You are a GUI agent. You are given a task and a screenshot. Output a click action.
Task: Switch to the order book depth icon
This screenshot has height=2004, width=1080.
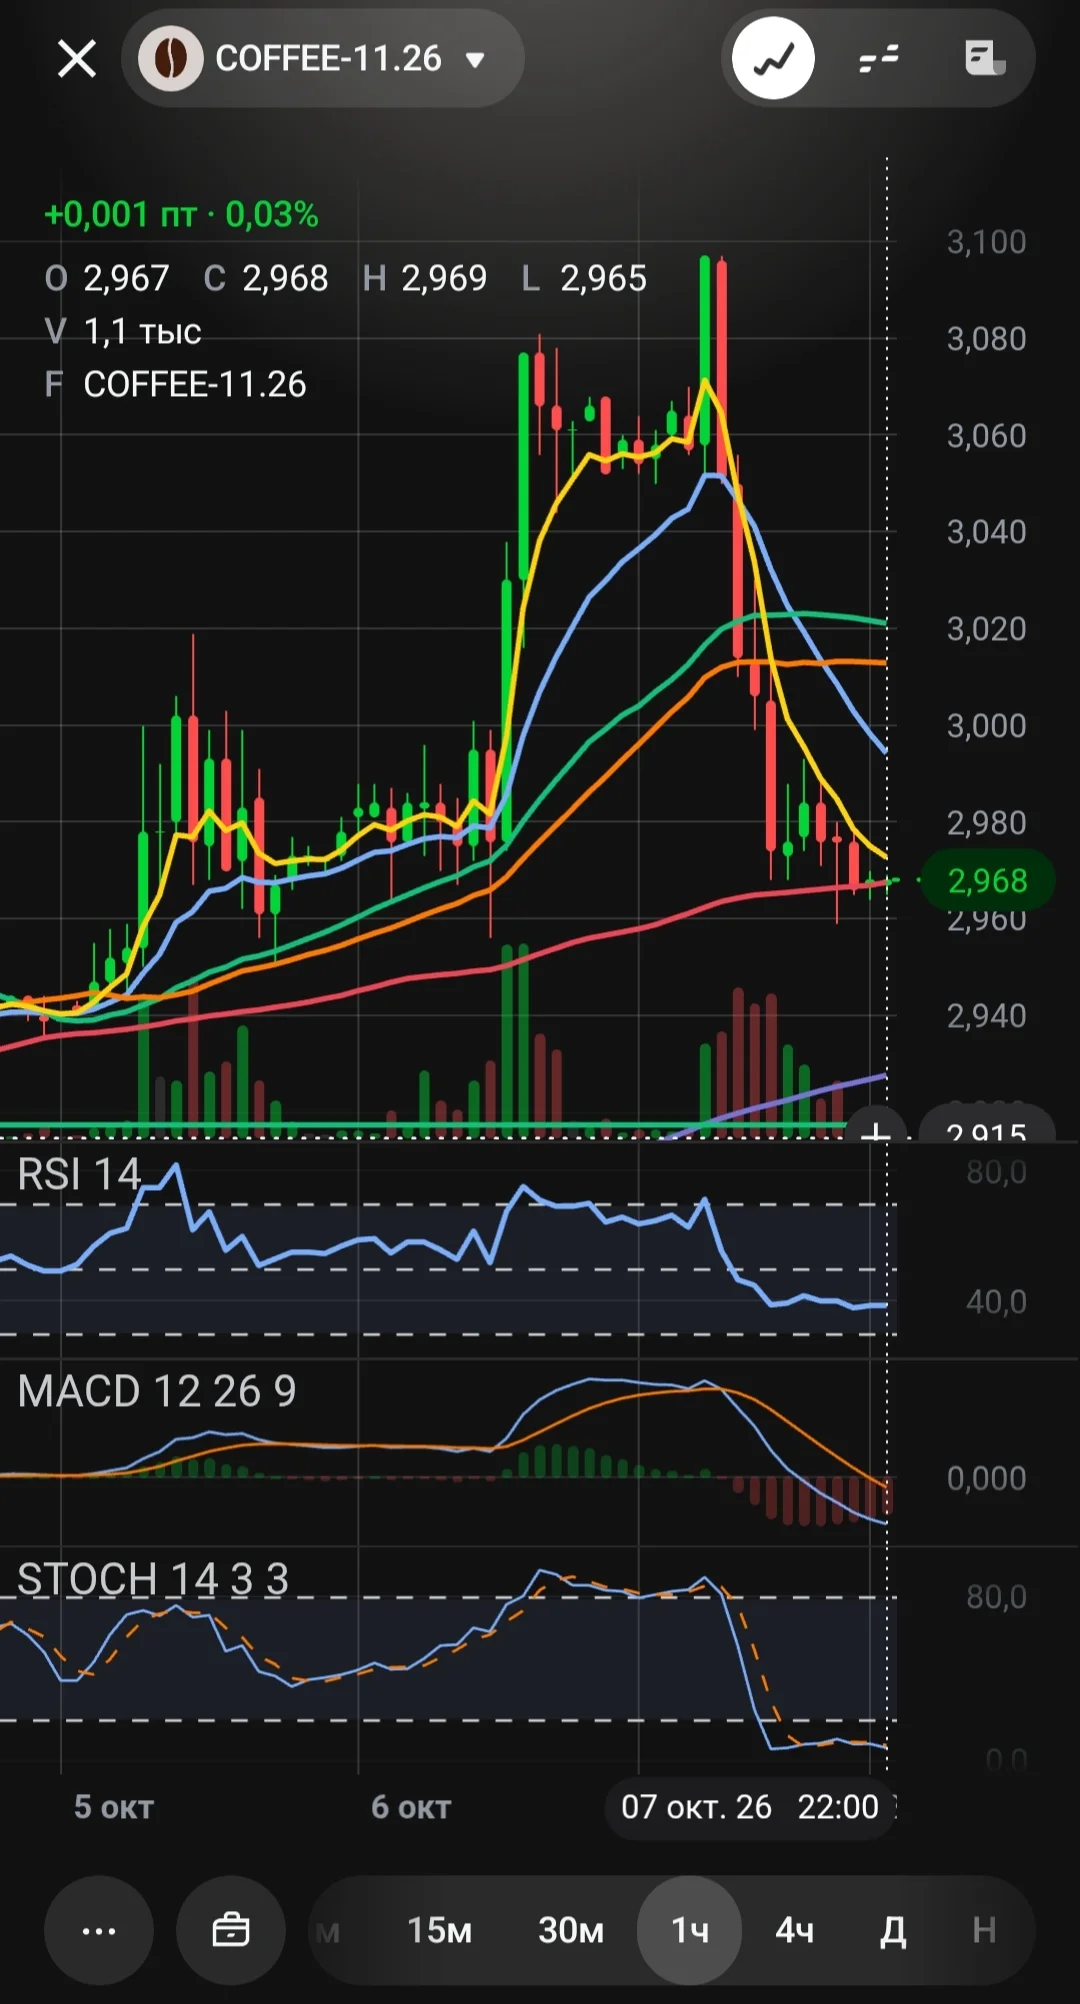879,59
